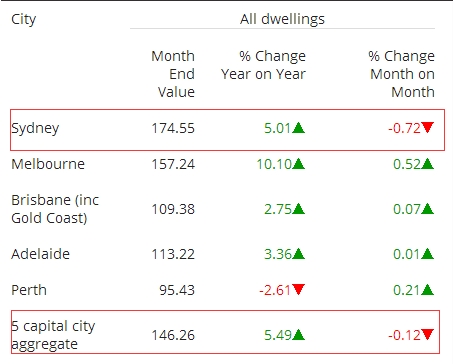Click green arrow next to Melbourne 0.52

[427, 164]
